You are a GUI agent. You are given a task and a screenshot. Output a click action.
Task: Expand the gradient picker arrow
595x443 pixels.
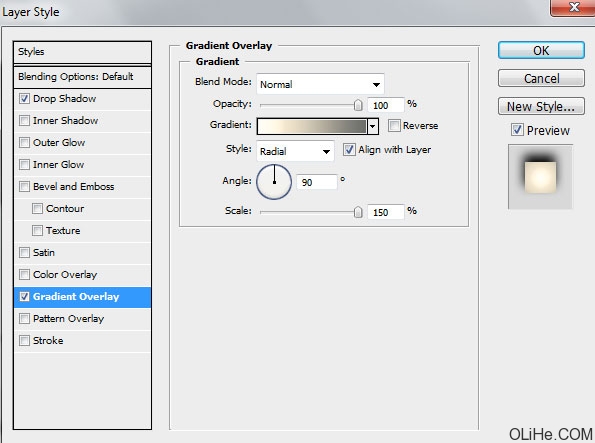373,126
